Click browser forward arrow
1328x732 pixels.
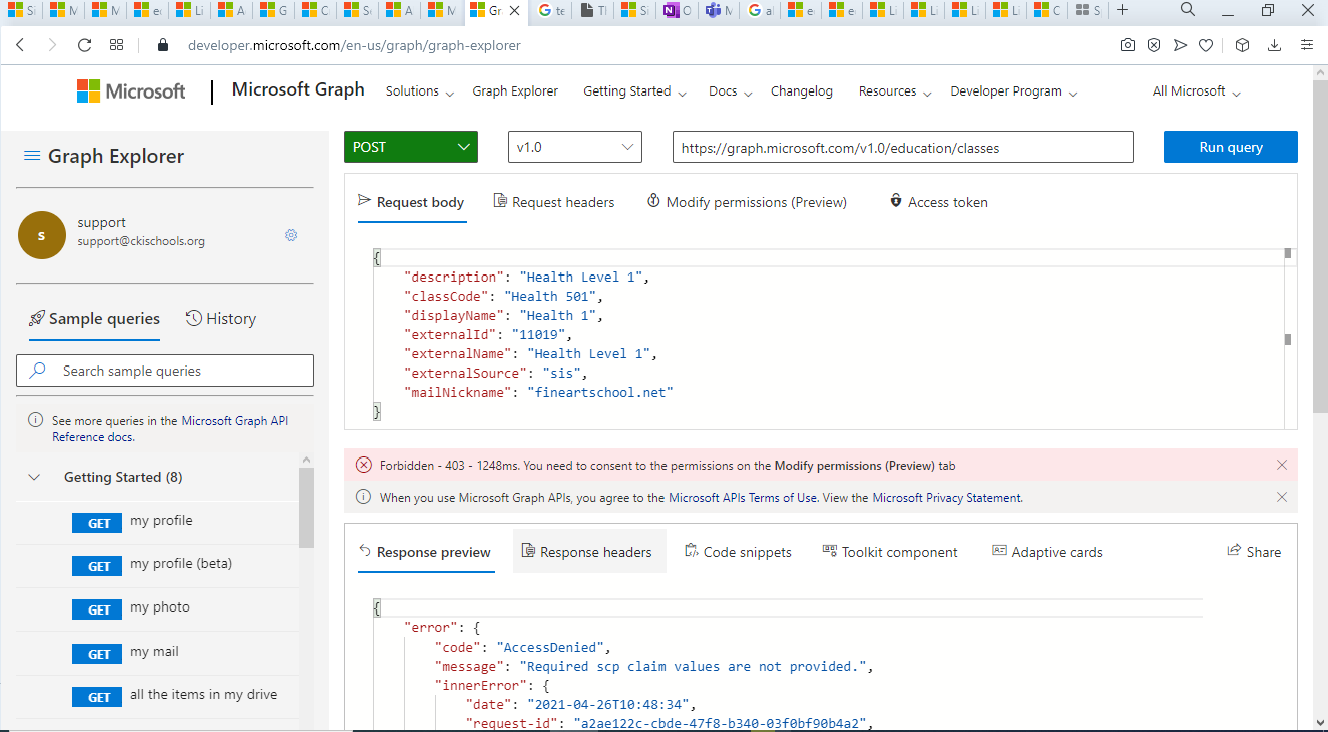point(52,45)
